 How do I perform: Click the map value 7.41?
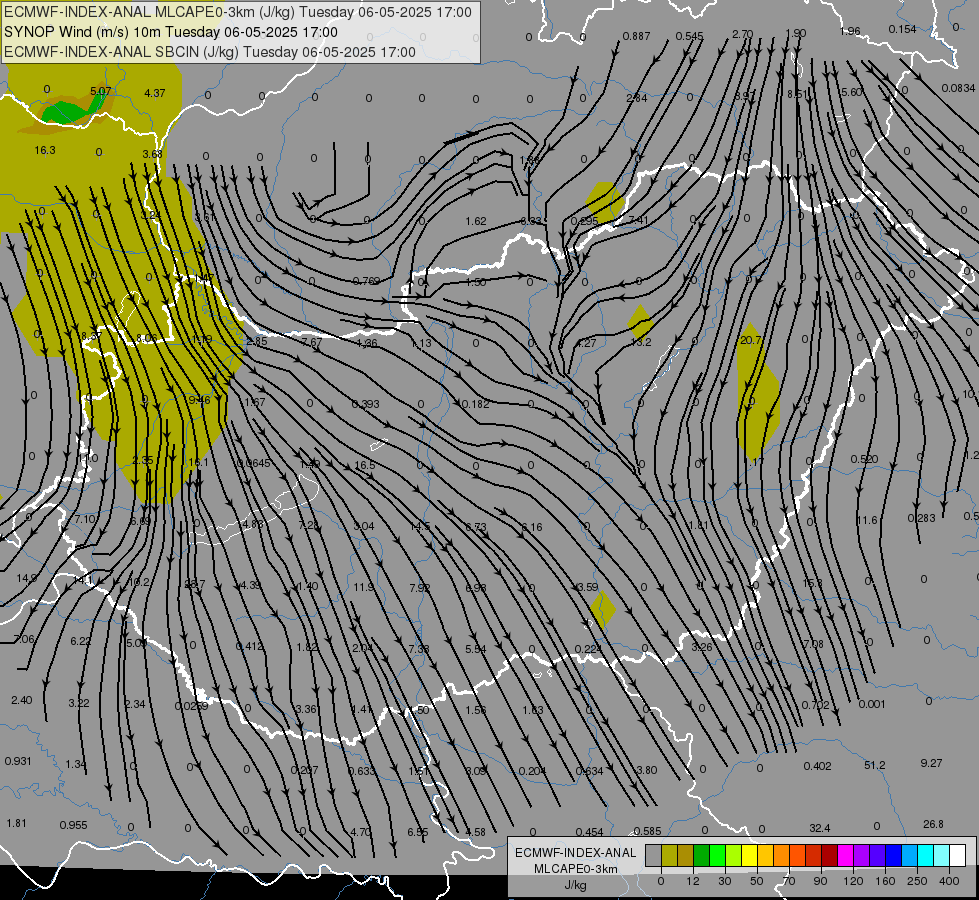[639, 220]
